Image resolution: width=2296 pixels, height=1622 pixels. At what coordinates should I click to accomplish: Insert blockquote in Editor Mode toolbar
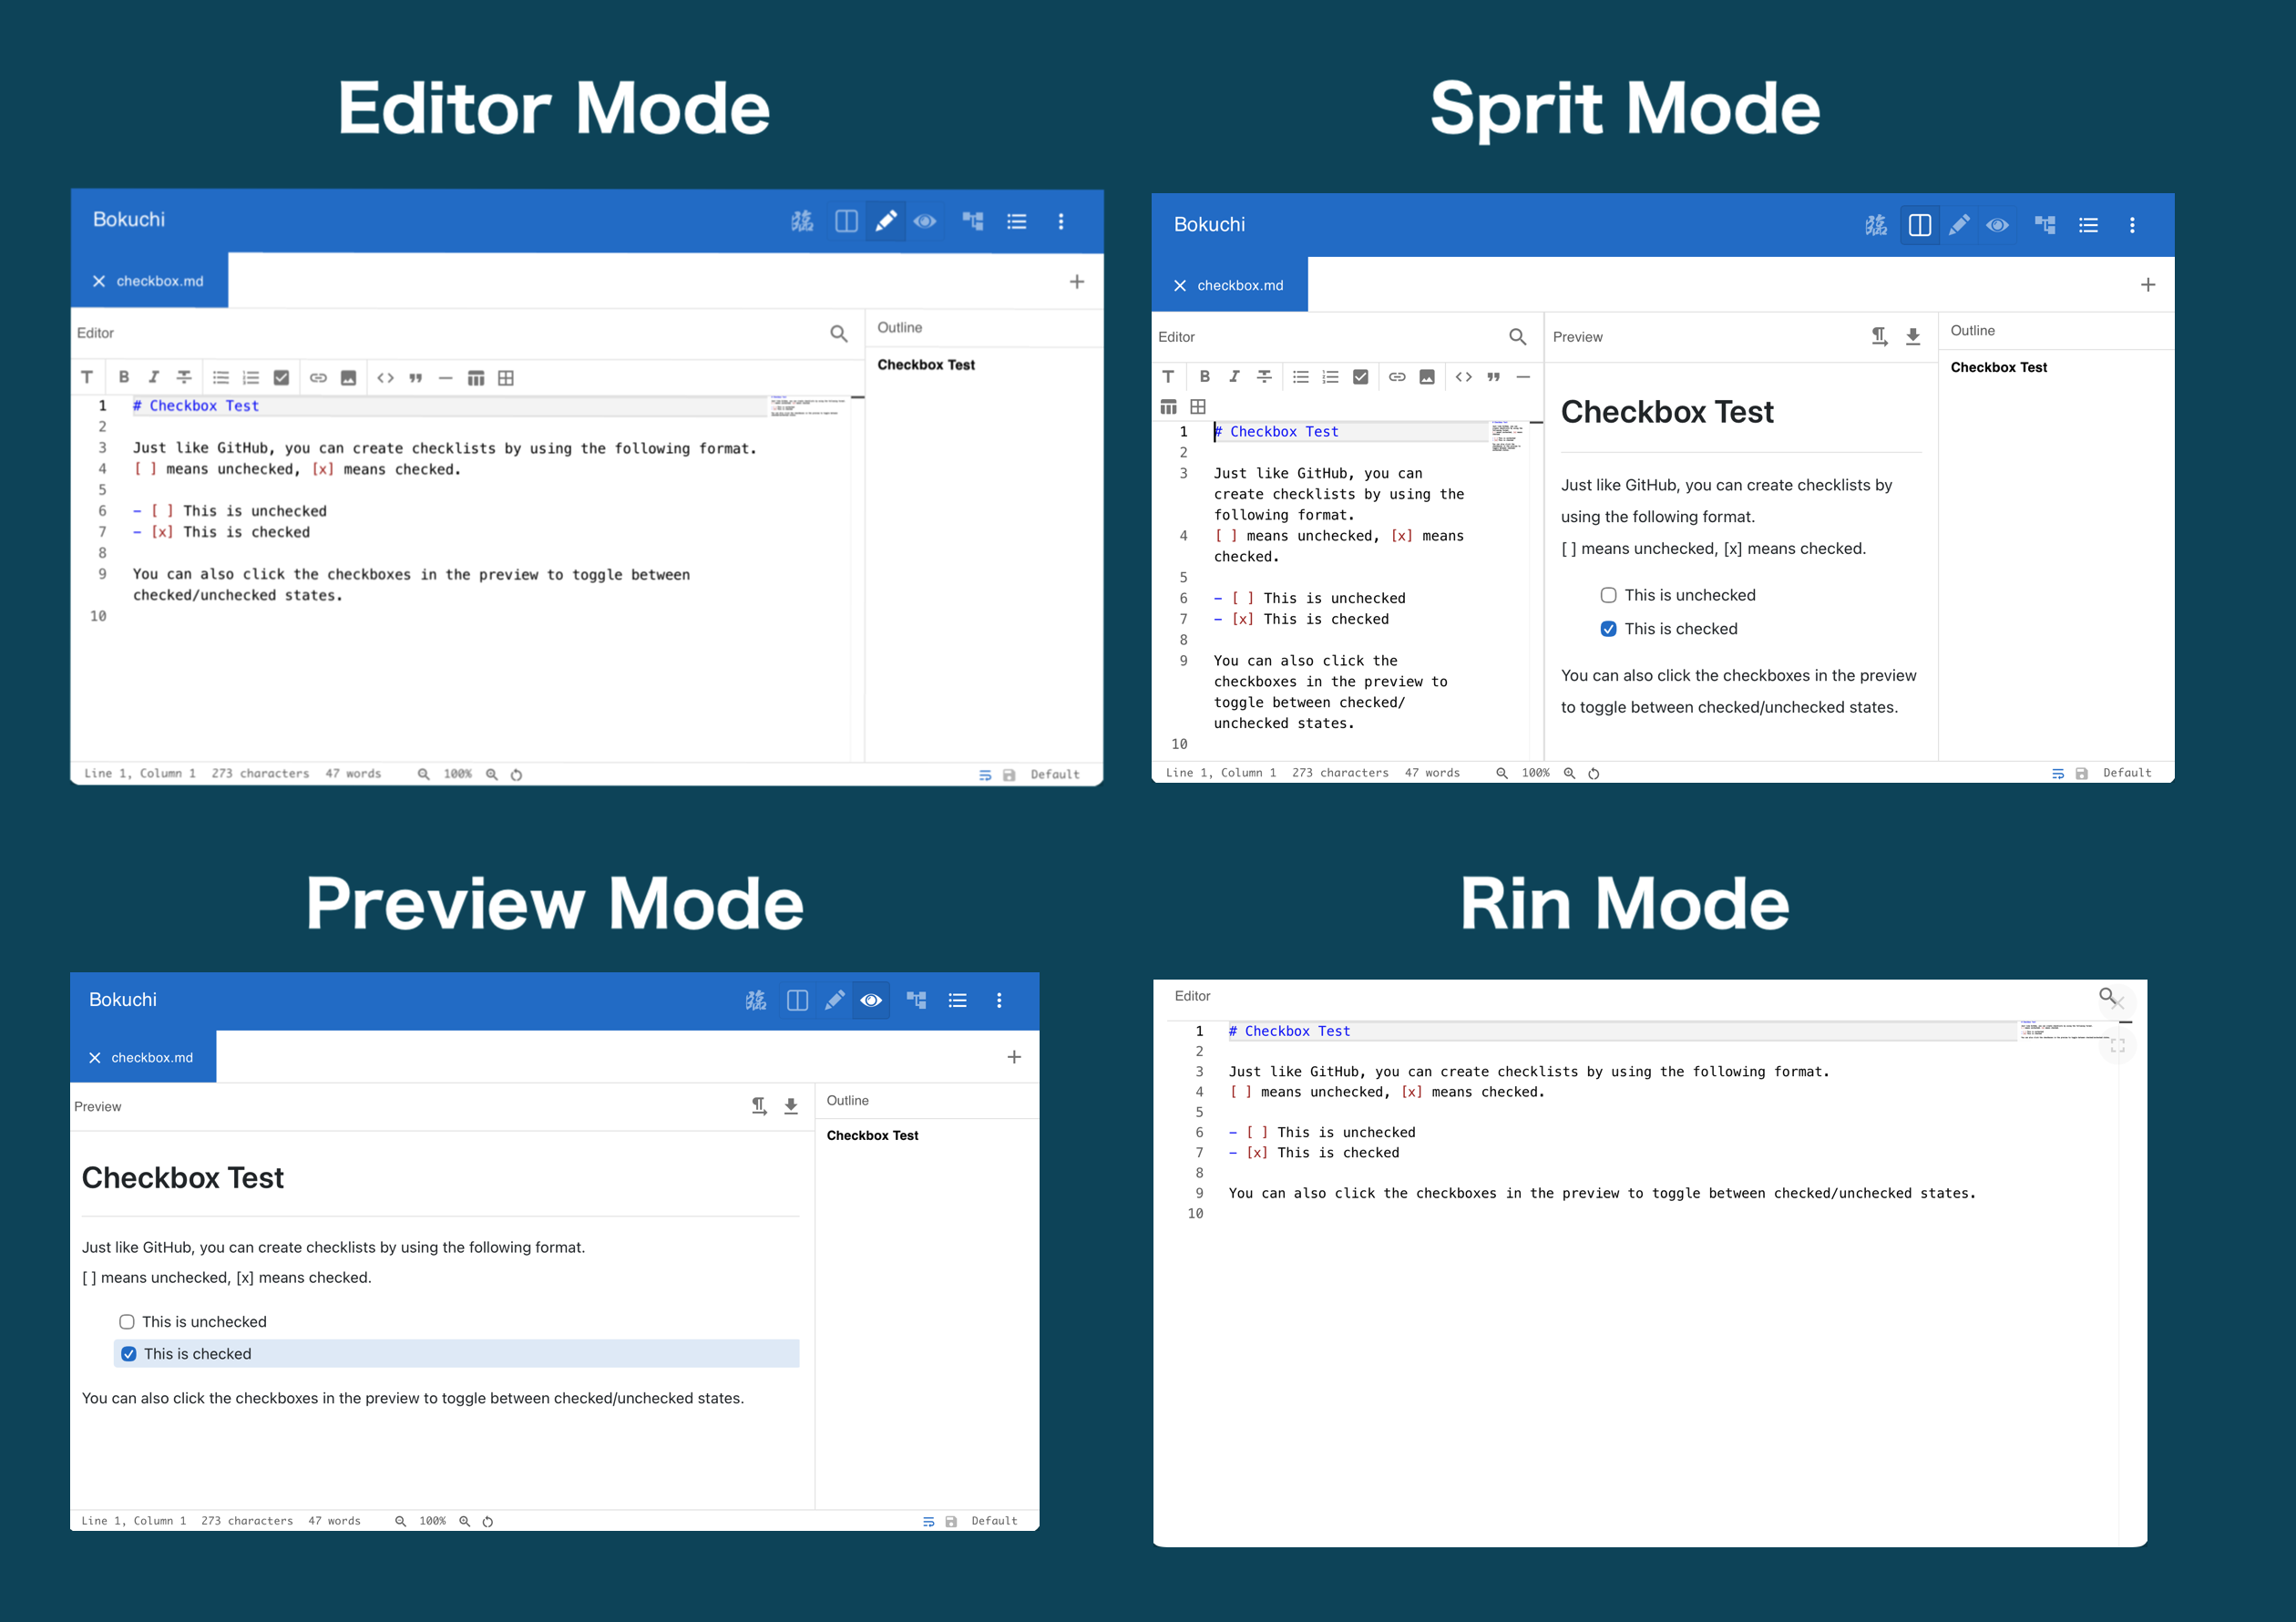[x=416, y=377]
